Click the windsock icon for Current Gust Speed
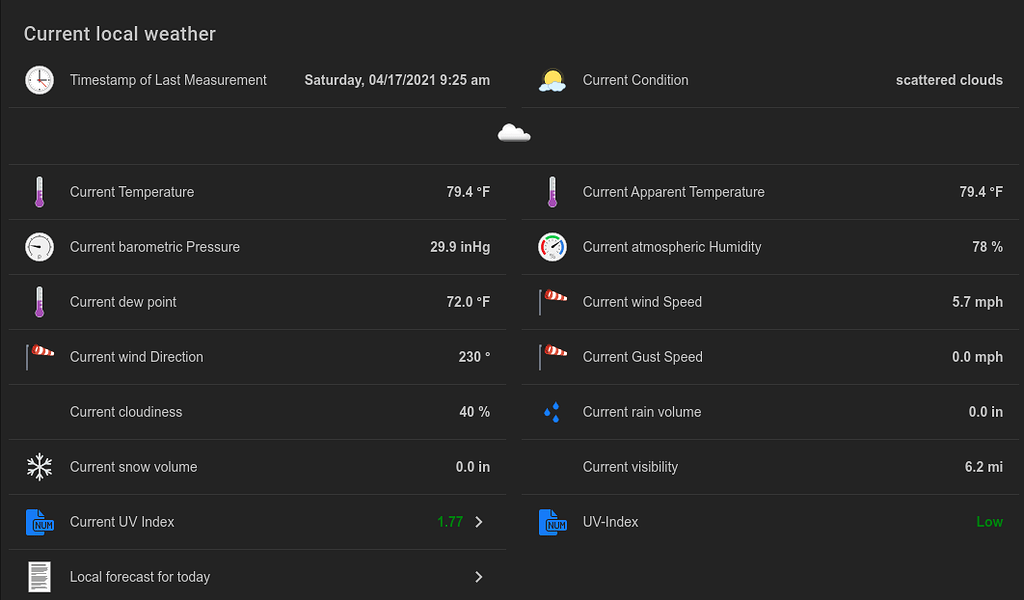 [553, 355]
